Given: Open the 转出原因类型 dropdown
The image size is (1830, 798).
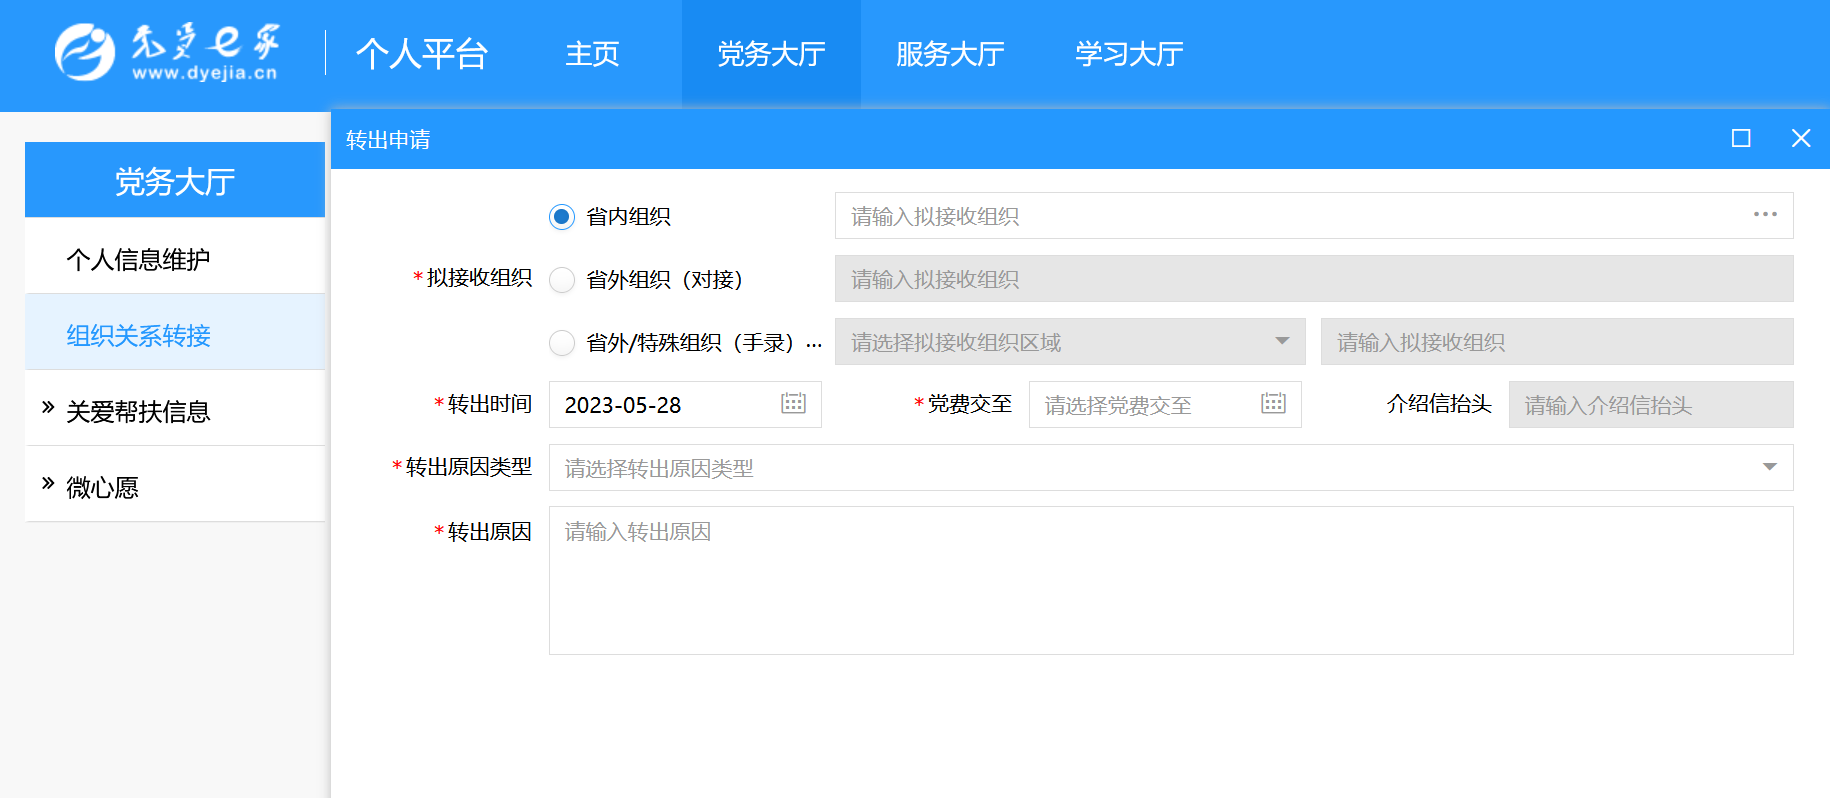Looking at the screenshot, I should point(1170,468).
